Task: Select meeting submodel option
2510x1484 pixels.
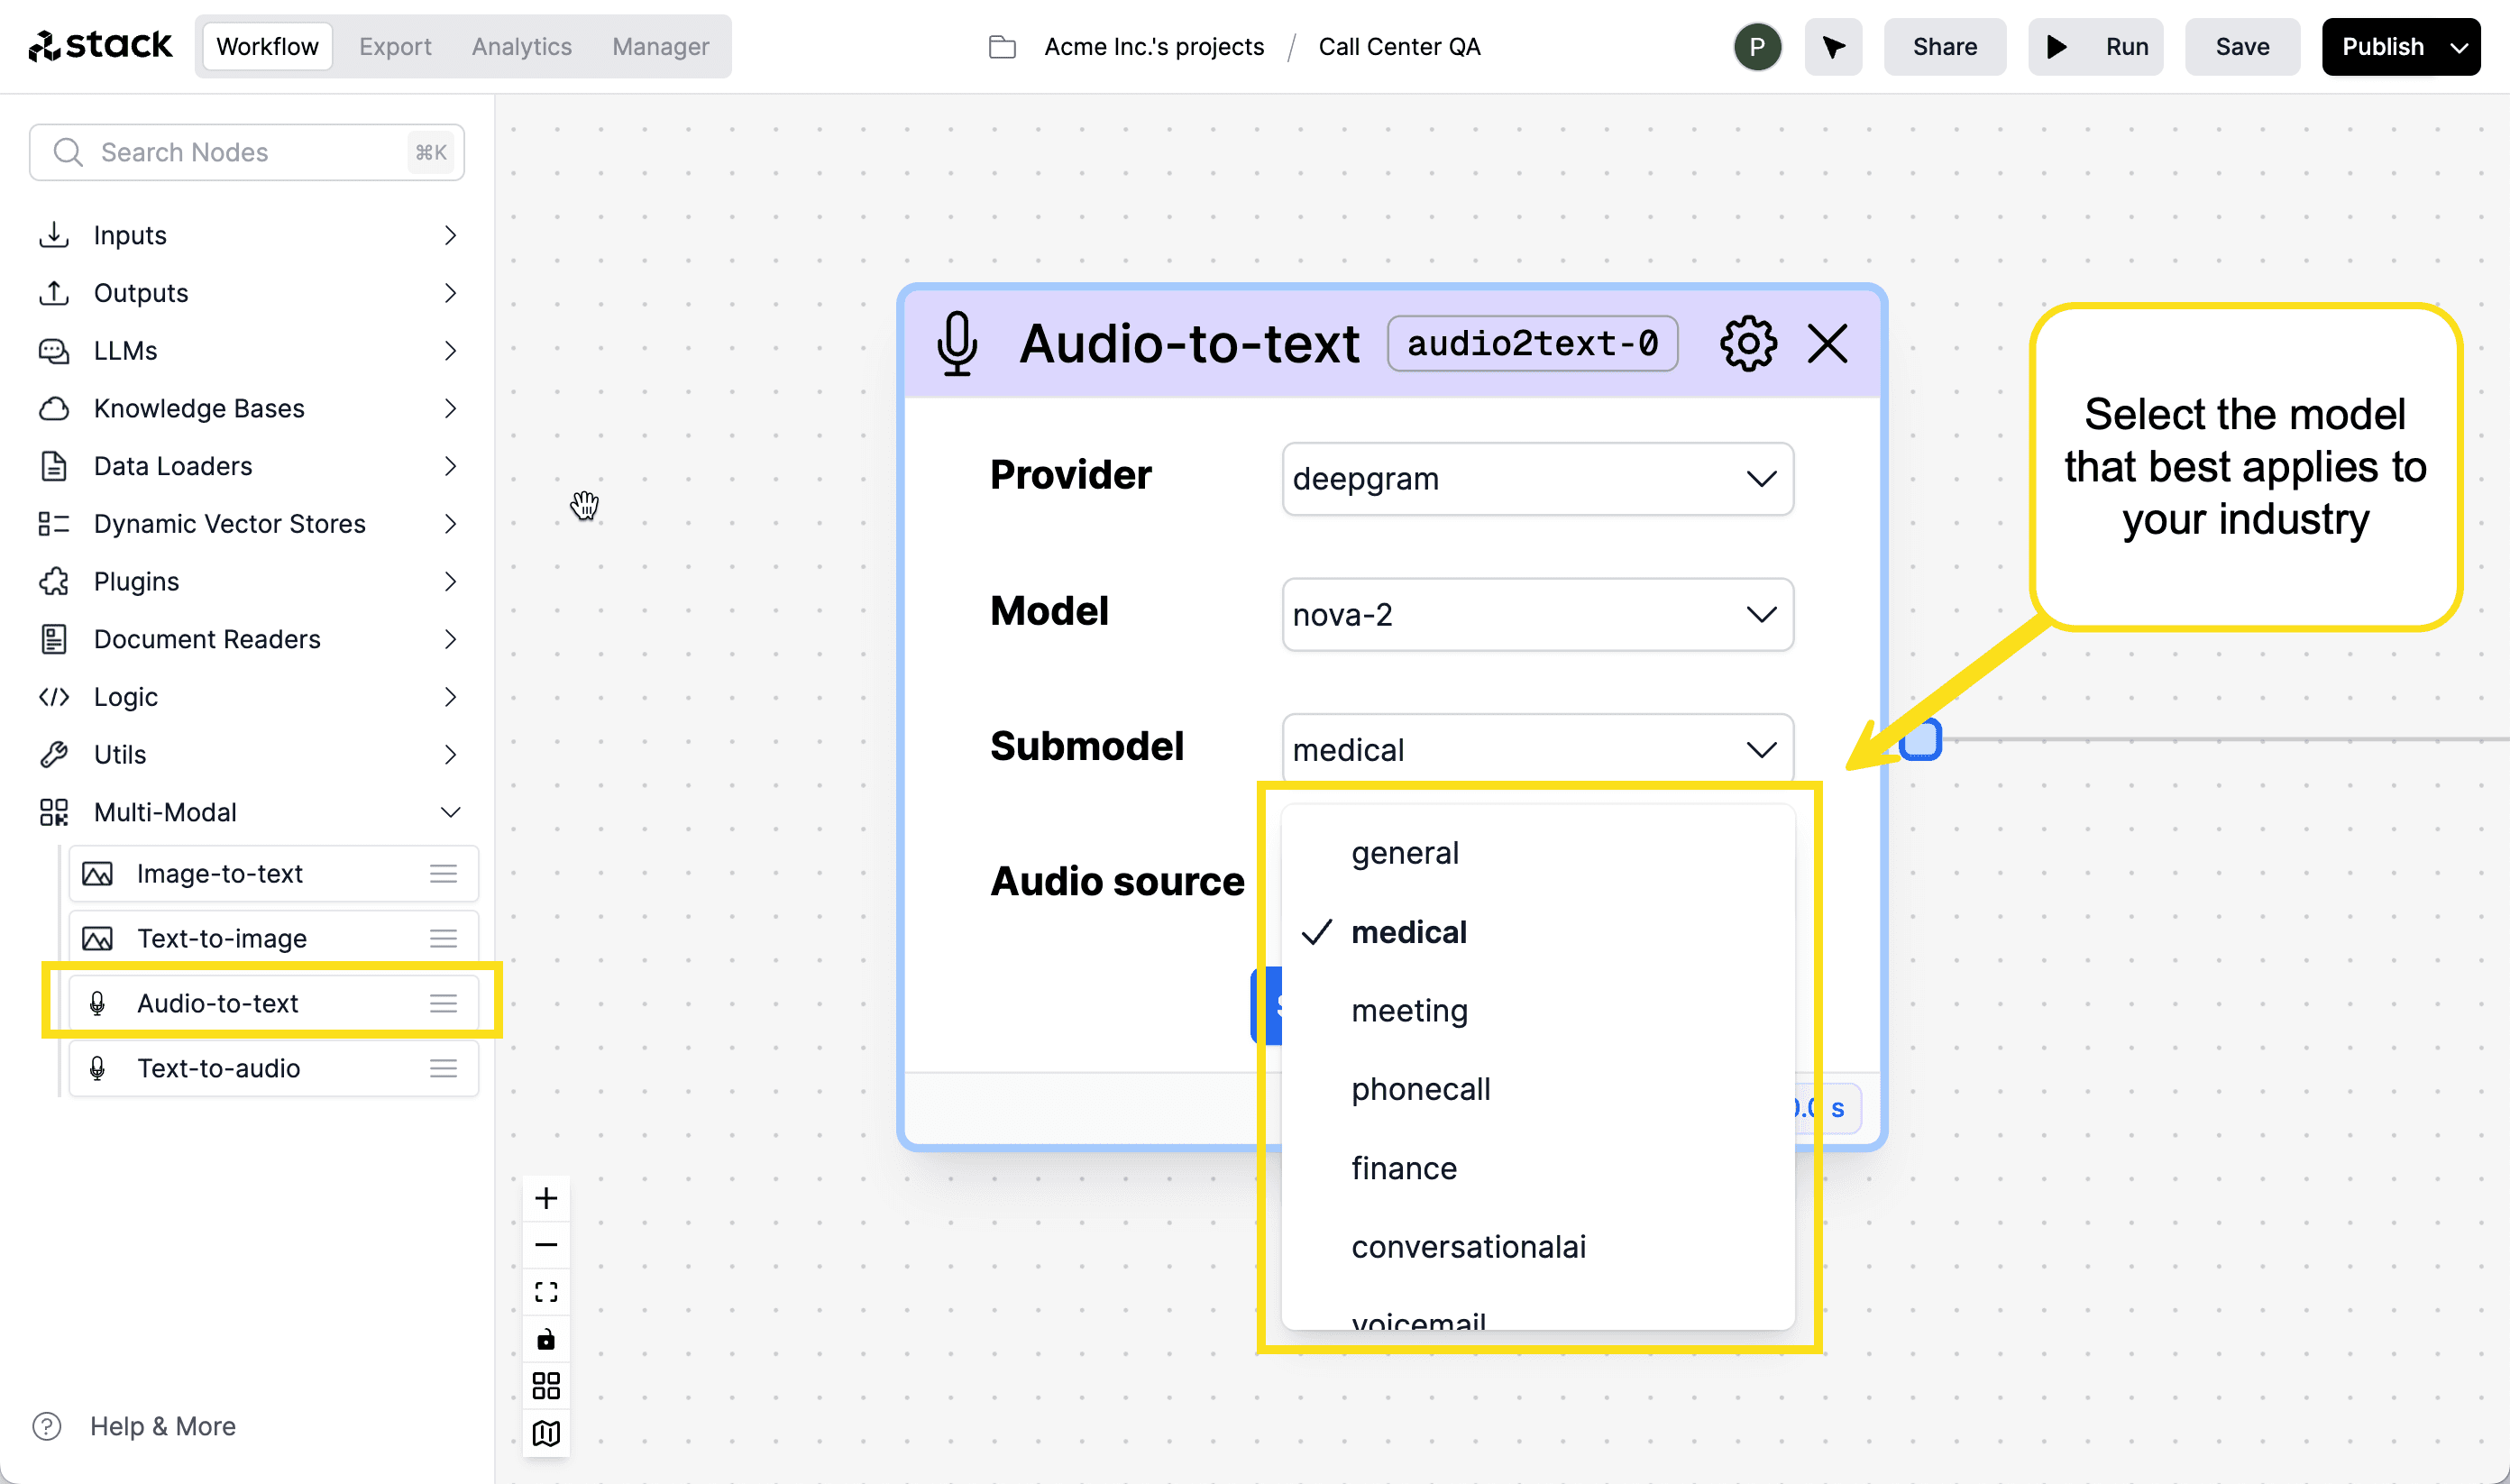Action: tap(1537, 1011)
